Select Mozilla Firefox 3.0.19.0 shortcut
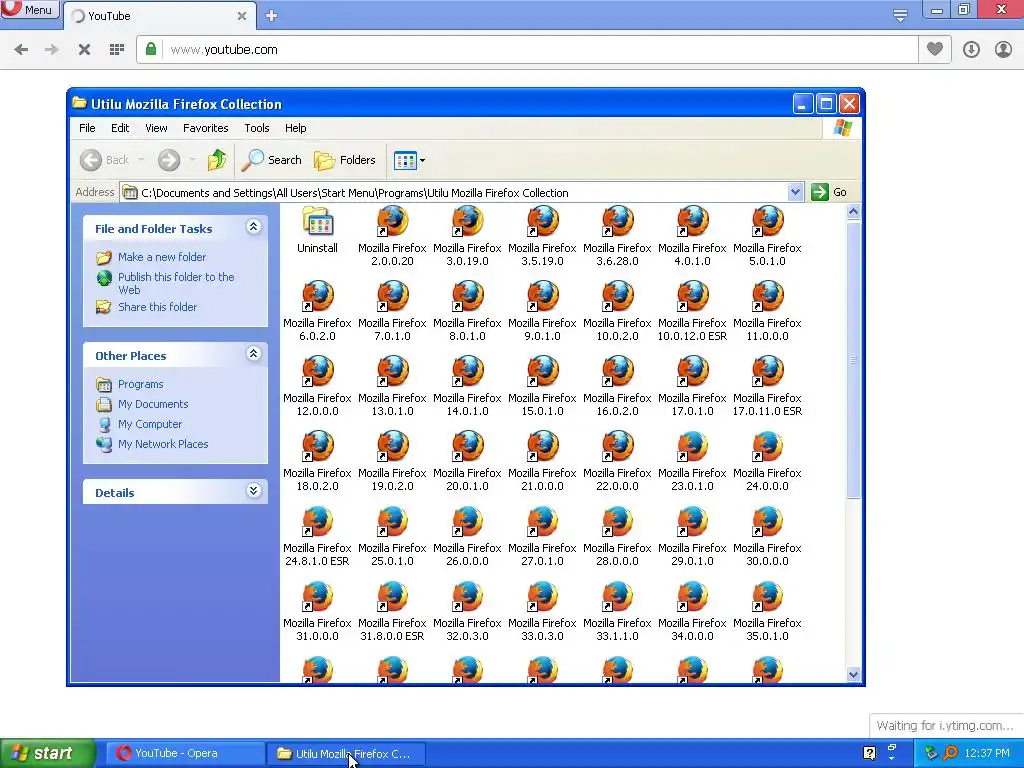This screenshot has height=768, width=1024. pyautogui.click(x=467, y=236)
